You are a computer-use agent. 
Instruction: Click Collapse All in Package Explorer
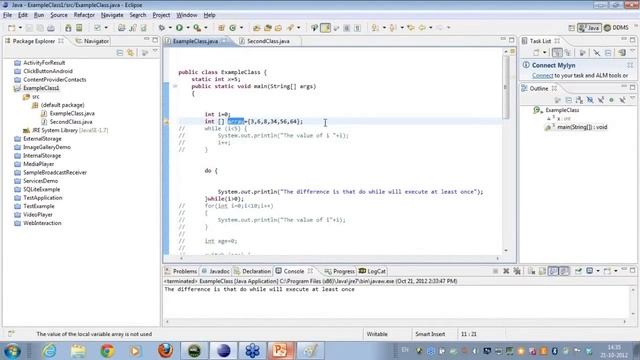(120, 53)
